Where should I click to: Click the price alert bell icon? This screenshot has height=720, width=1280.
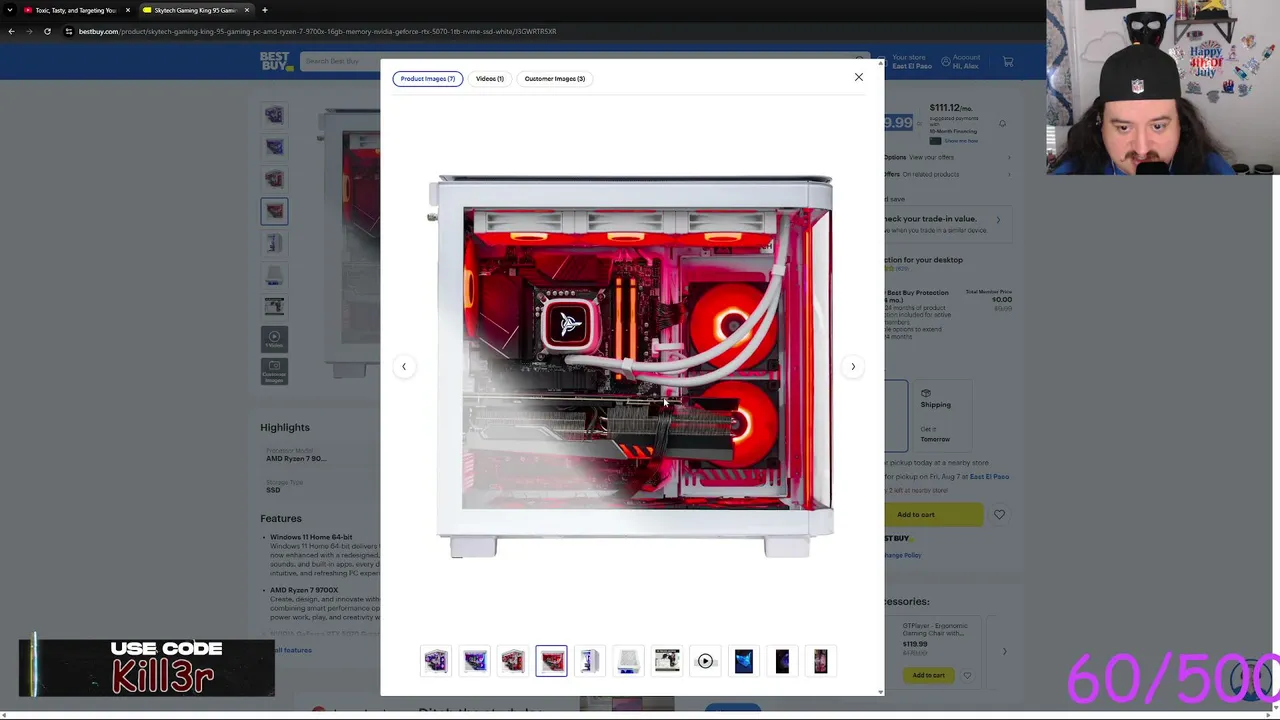coord(1002,123)
